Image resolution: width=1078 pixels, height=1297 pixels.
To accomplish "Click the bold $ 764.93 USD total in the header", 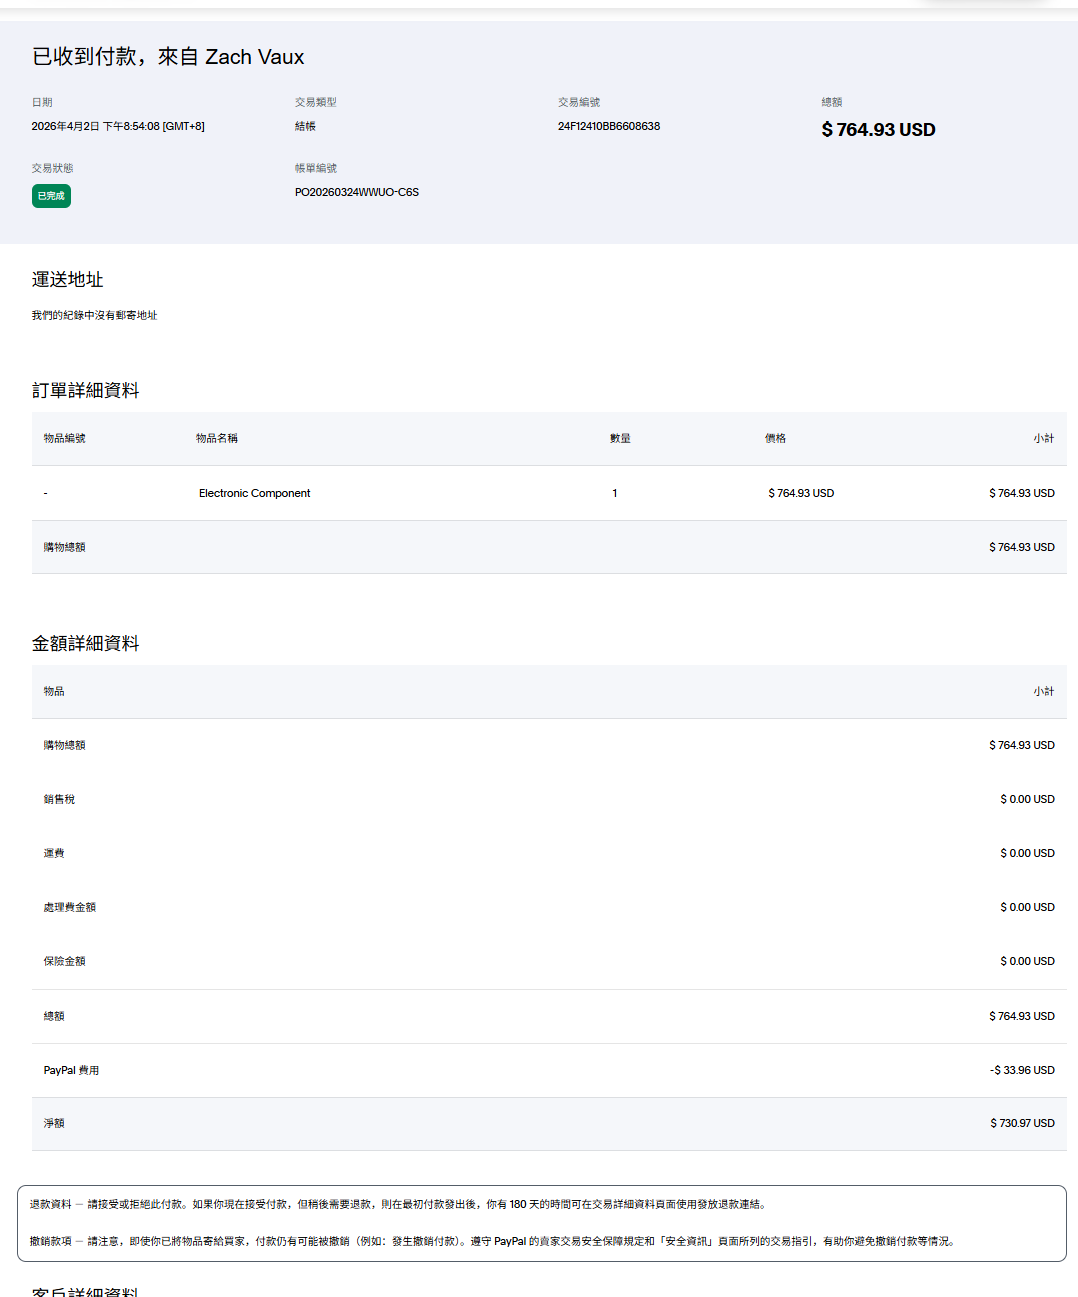I will 878,130.
